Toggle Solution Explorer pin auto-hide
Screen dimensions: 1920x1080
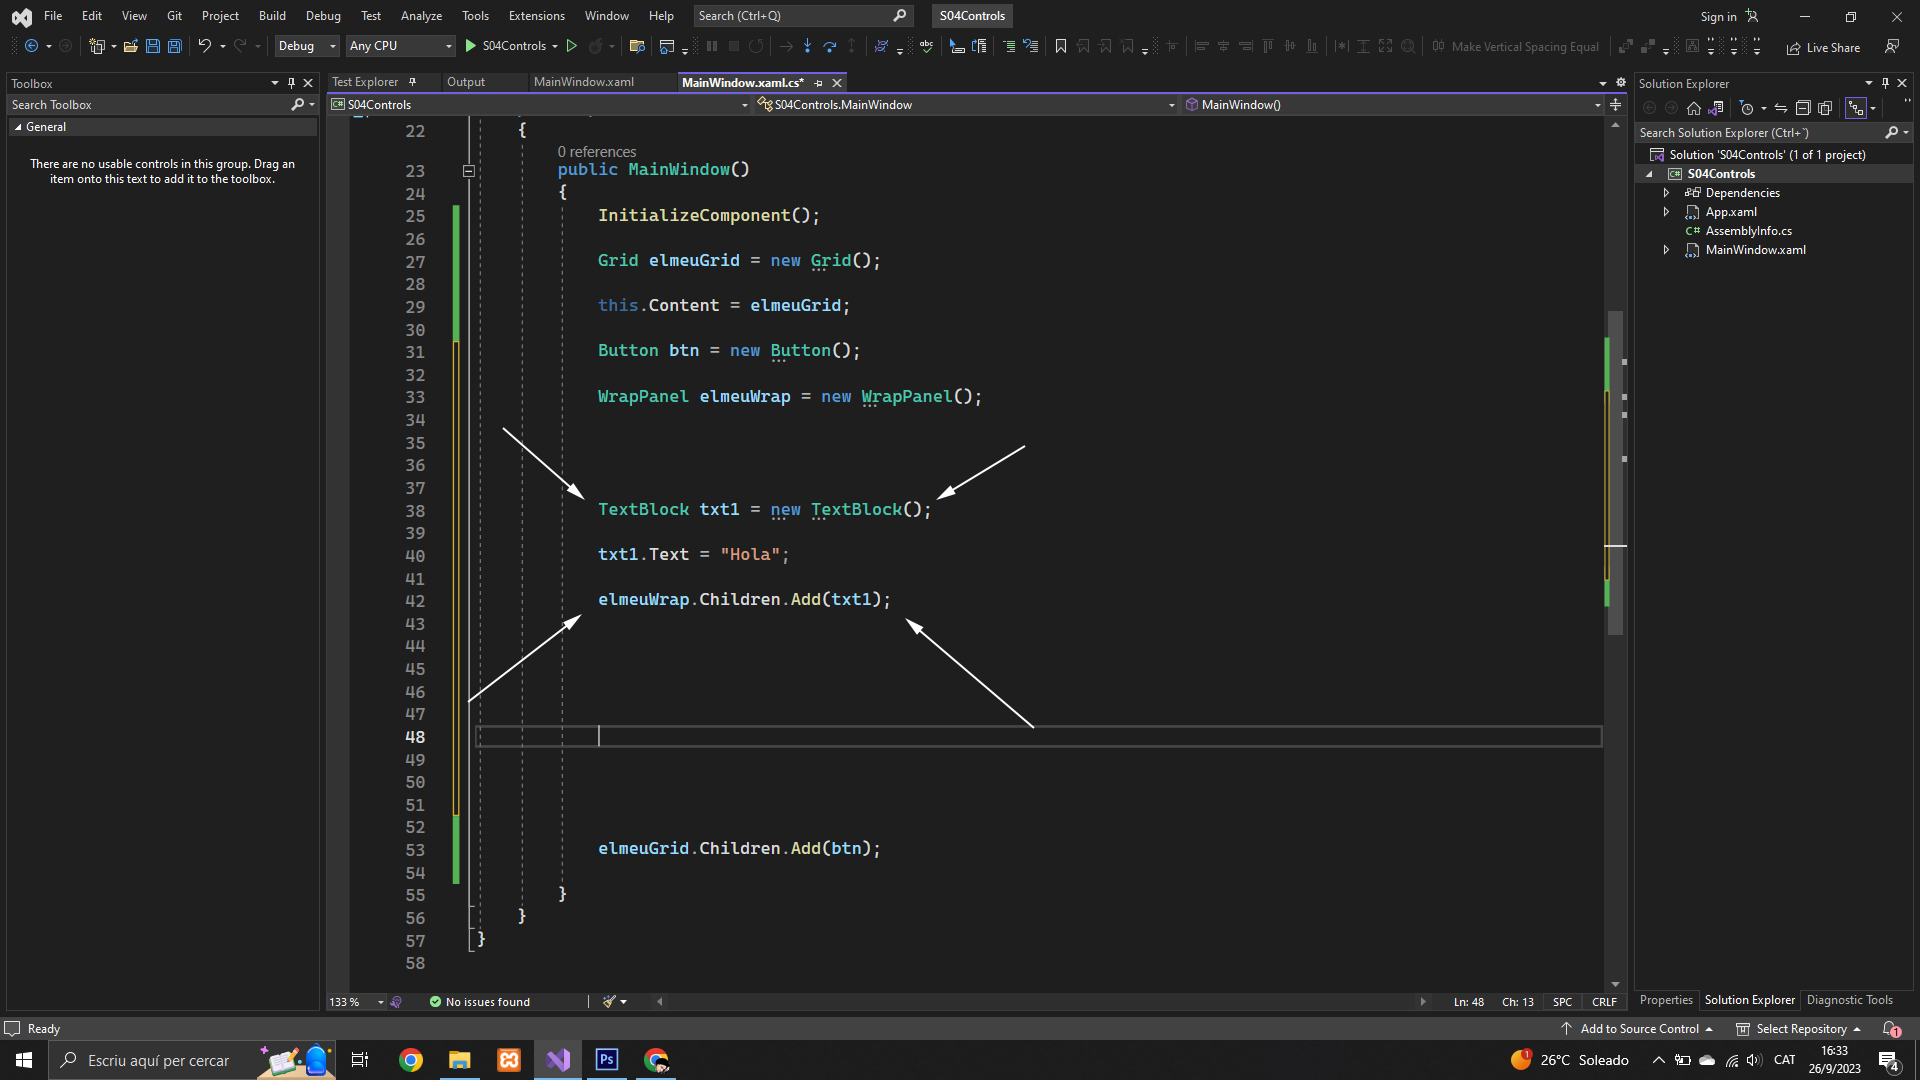click(x=1885, y=83)
